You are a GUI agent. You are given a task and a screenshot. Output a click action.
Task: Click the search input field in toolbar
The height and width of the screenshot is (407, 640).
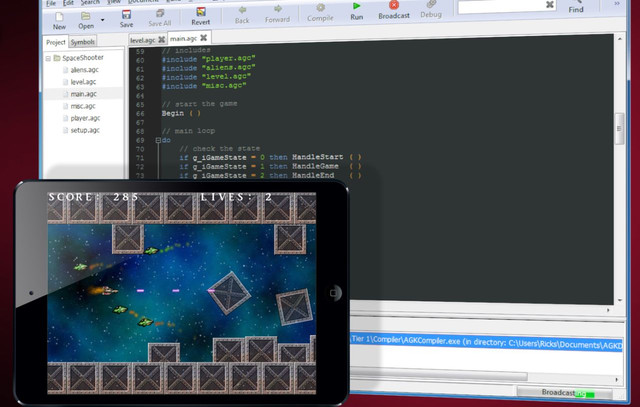tap(502, 5)
